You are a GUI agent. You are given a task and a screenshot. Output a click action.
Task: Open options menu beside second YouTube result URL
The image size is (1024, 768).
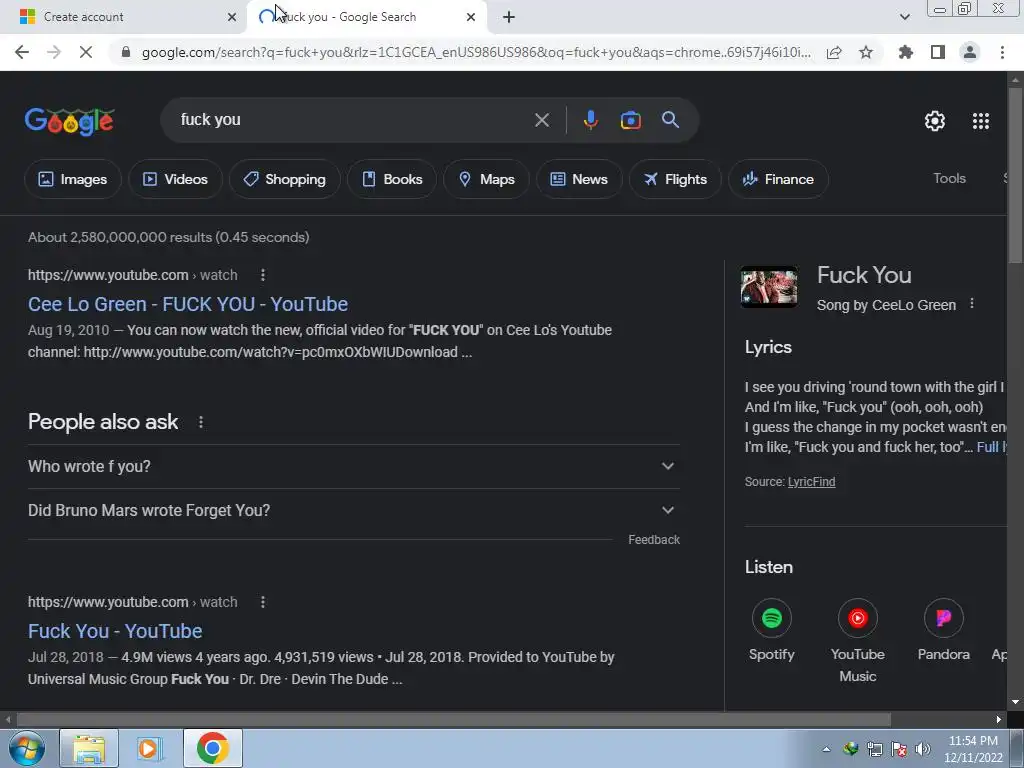263,602
